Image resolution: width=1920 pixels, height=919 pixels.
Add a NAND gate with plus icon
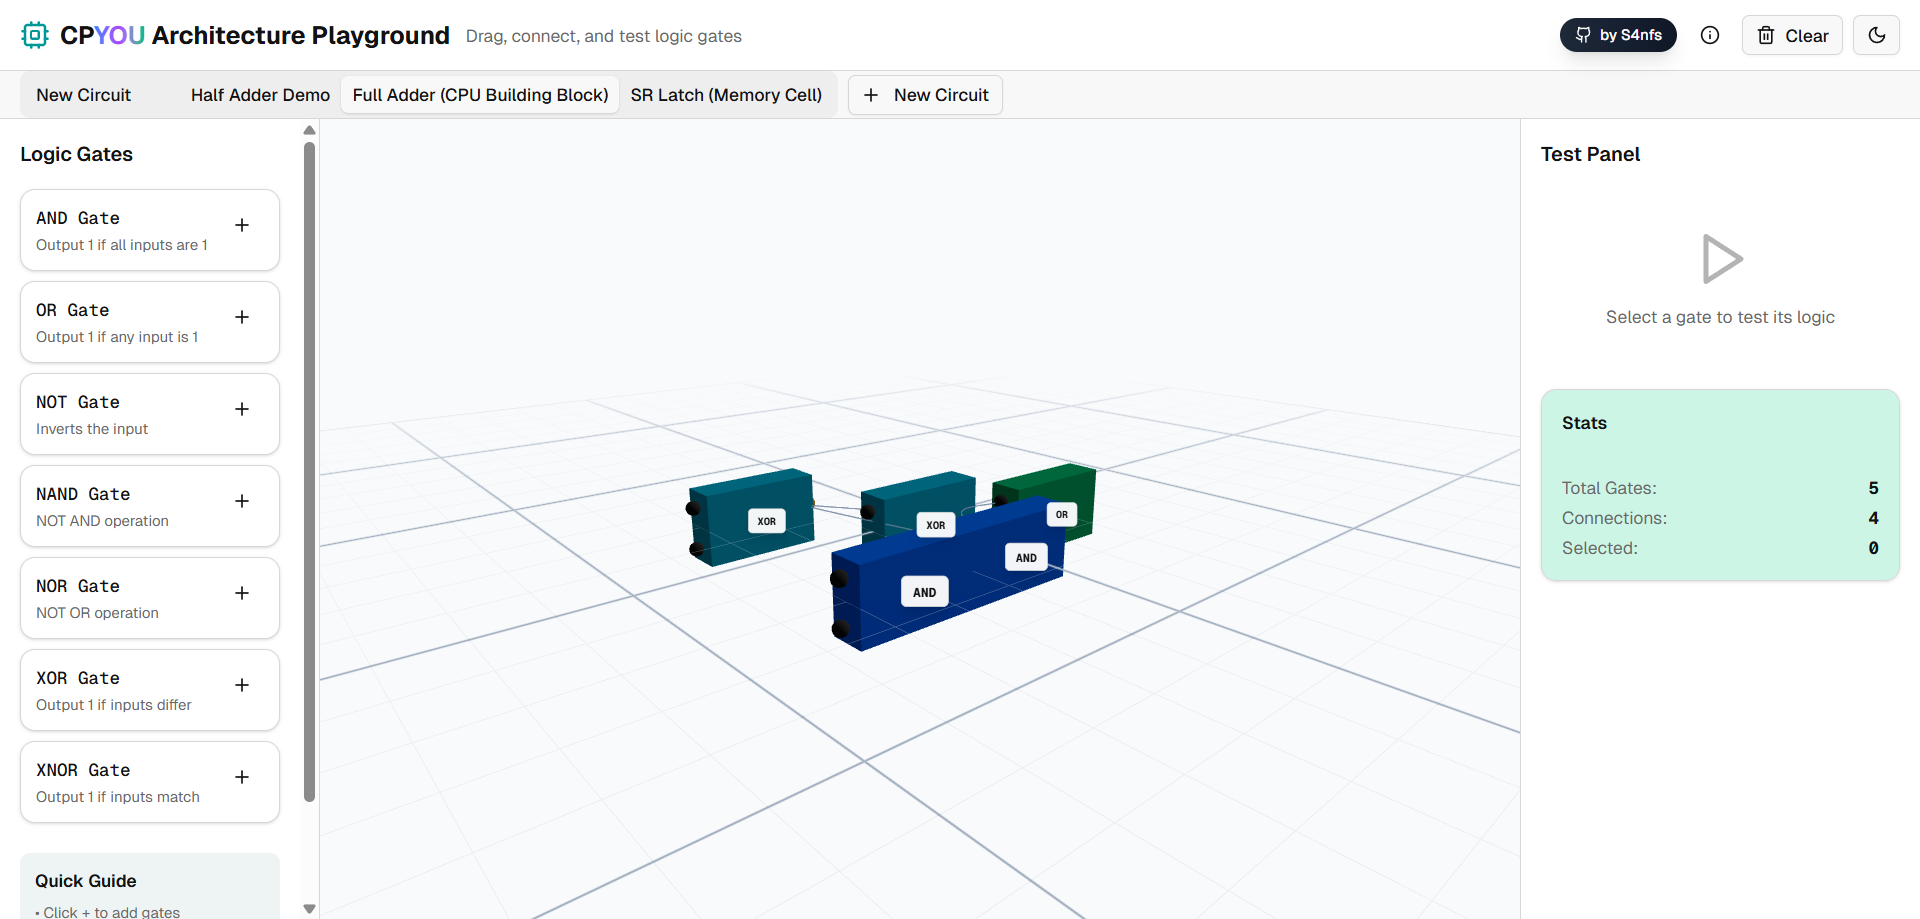(x=242, y=502)
